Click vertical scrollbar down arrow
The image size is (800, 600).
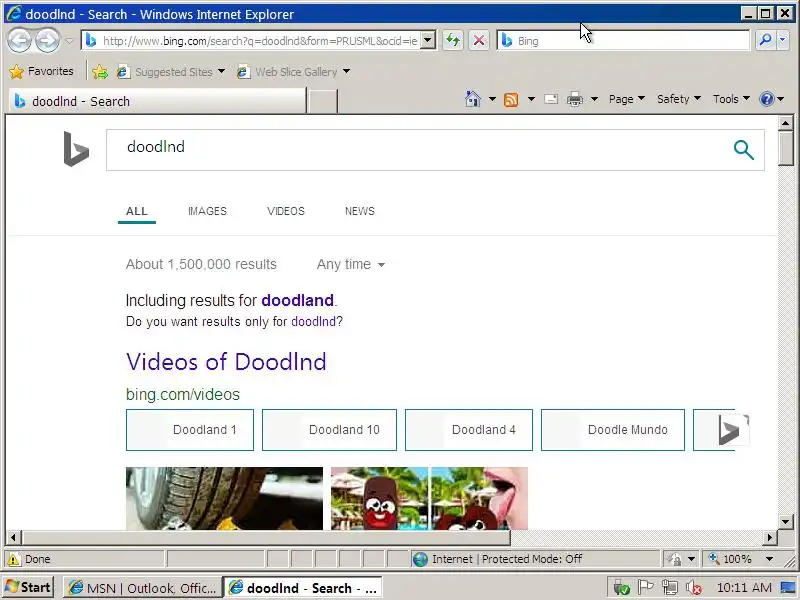click(x=786, y=521)
